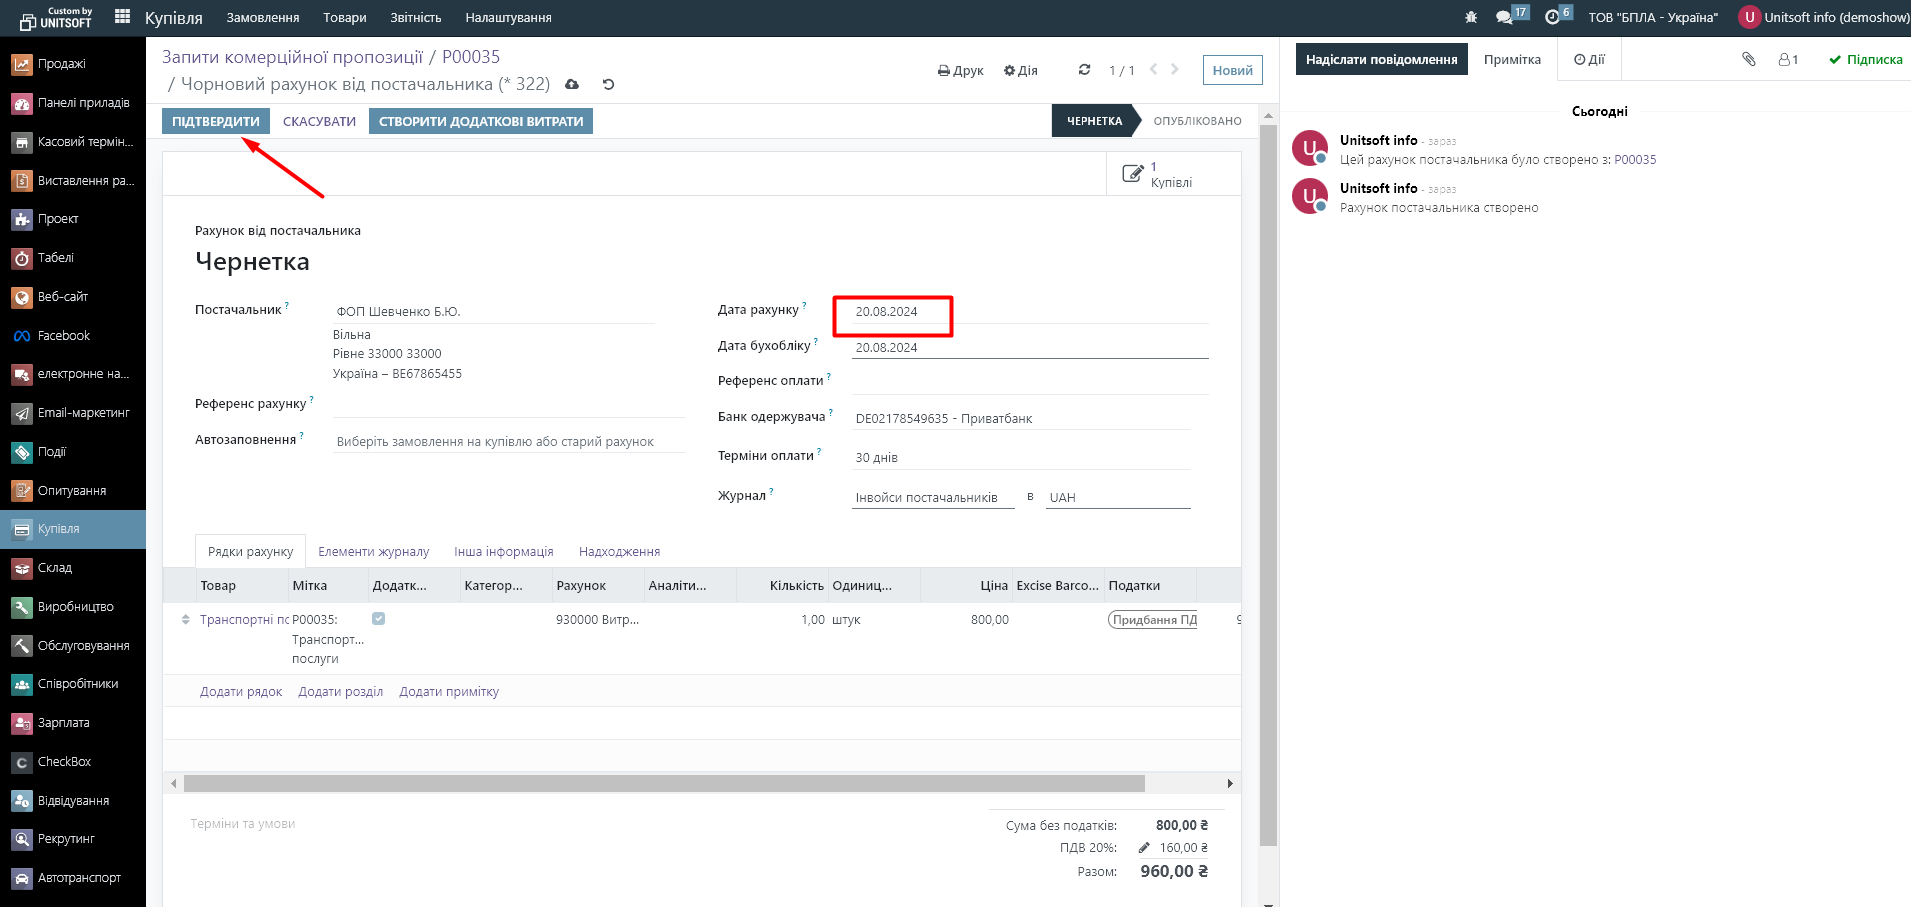This screenshot has width=1911, height=907.
Task: Open the apps grid menu icon
Action: (123, 17)
